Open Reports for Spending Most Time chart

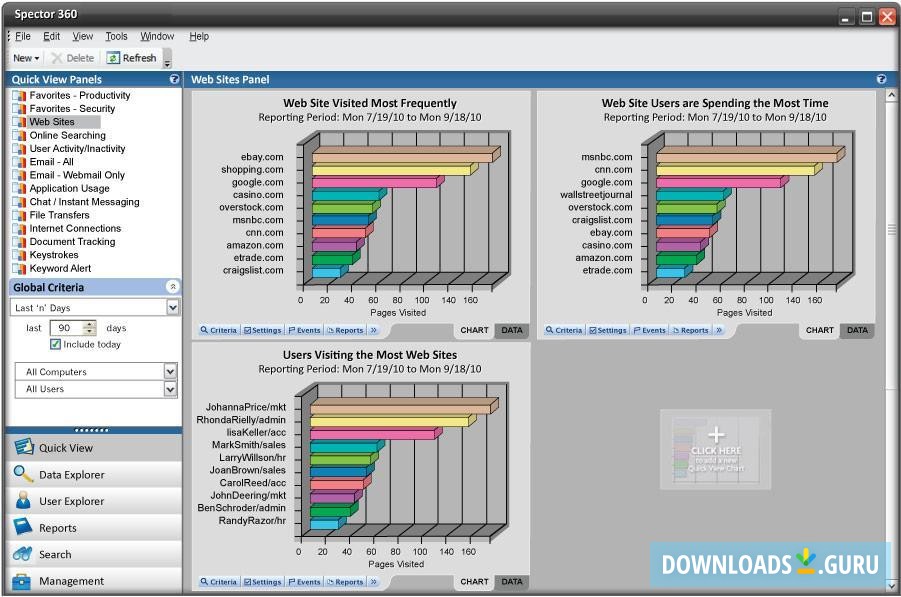(691, 330)
